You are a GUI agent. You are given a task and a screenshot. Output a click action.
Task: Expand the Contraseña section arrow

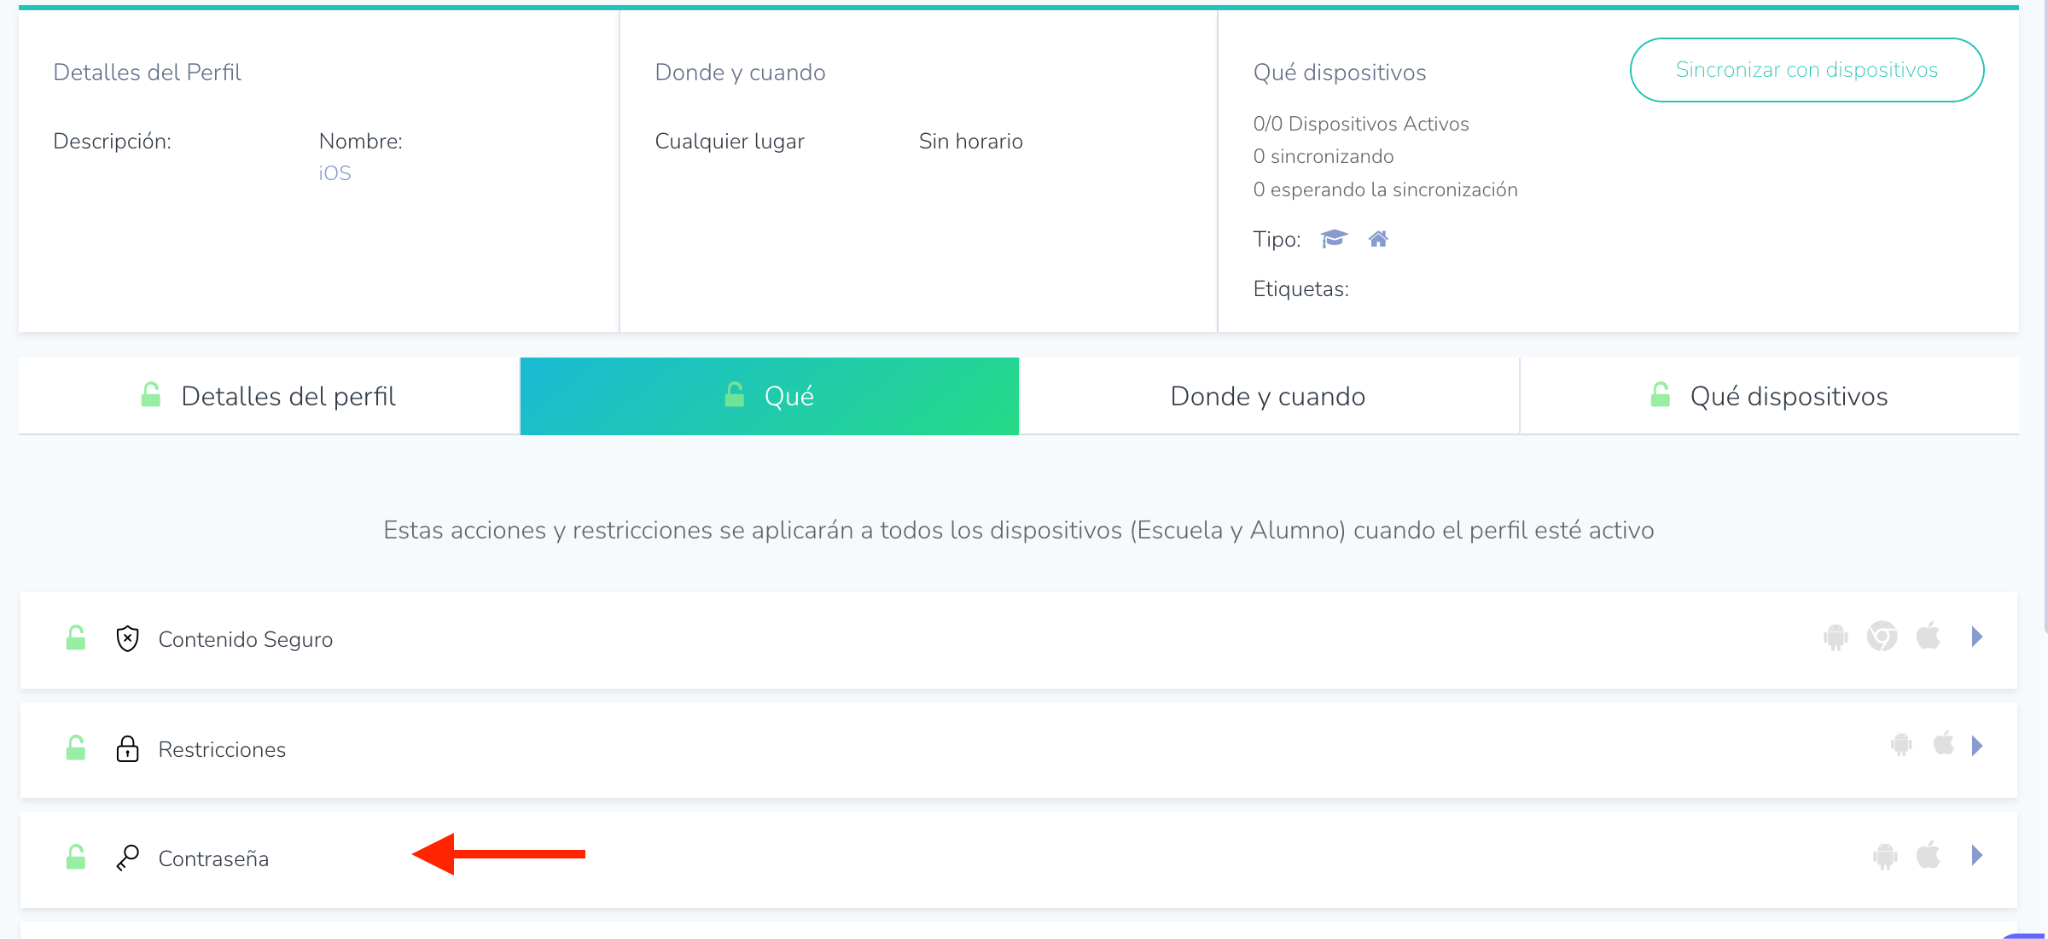click(1977, 856)
